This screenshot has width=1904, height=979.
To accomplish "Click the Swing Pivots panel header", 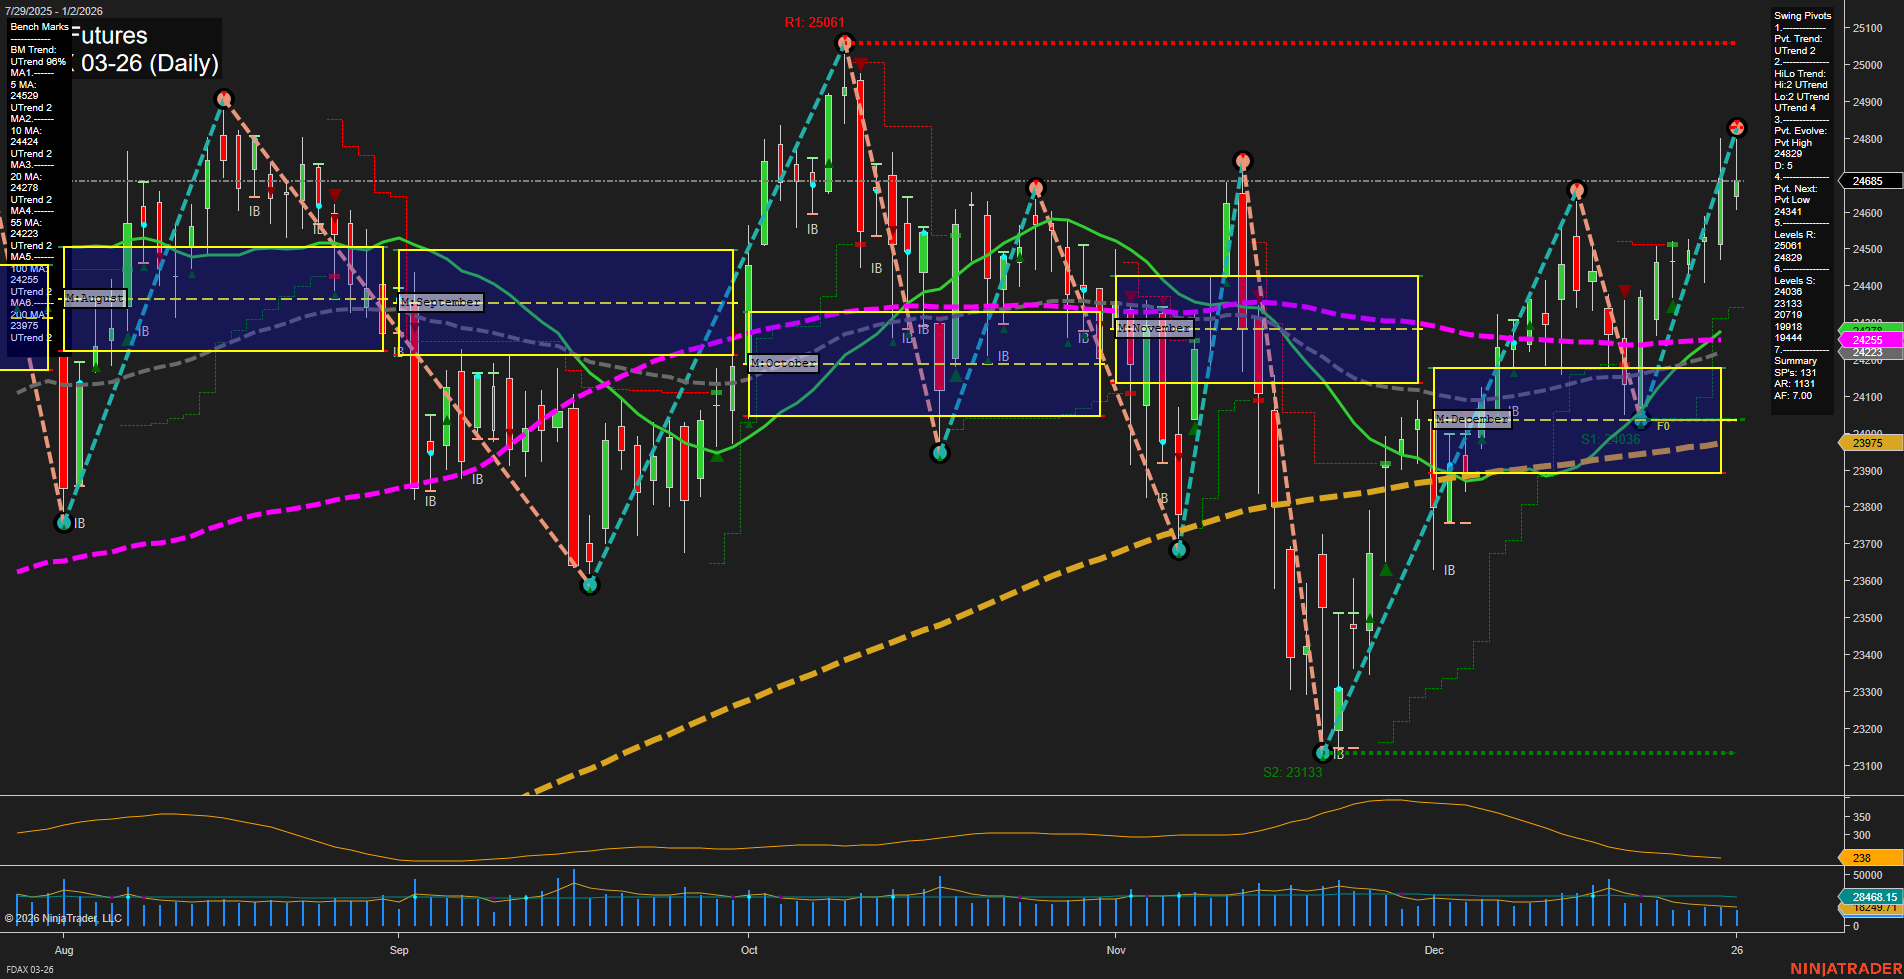I will tap(1802, 15).
